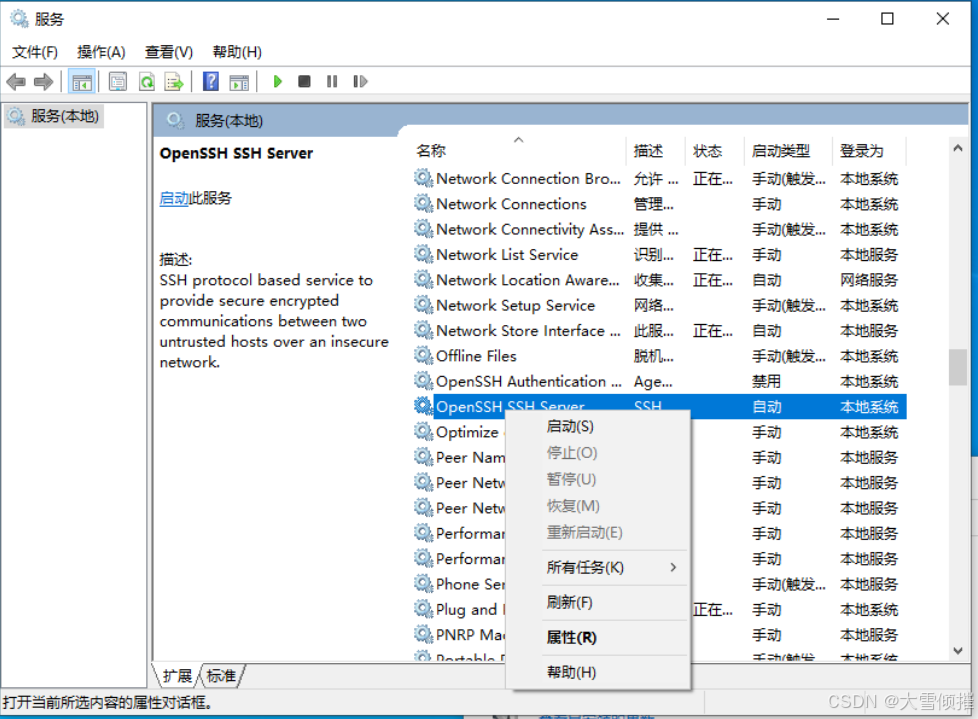Switch to the 标准 tab
This screenshot has height=719, width=978.
point(221,676)
